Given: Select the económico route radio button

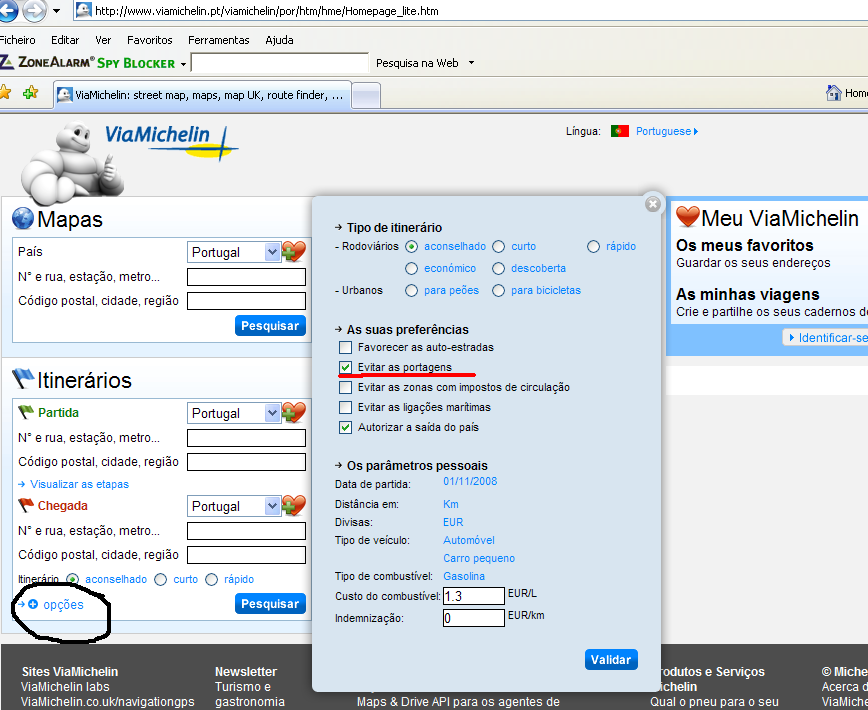Looking at the screenshot, I should pos(411,268).
